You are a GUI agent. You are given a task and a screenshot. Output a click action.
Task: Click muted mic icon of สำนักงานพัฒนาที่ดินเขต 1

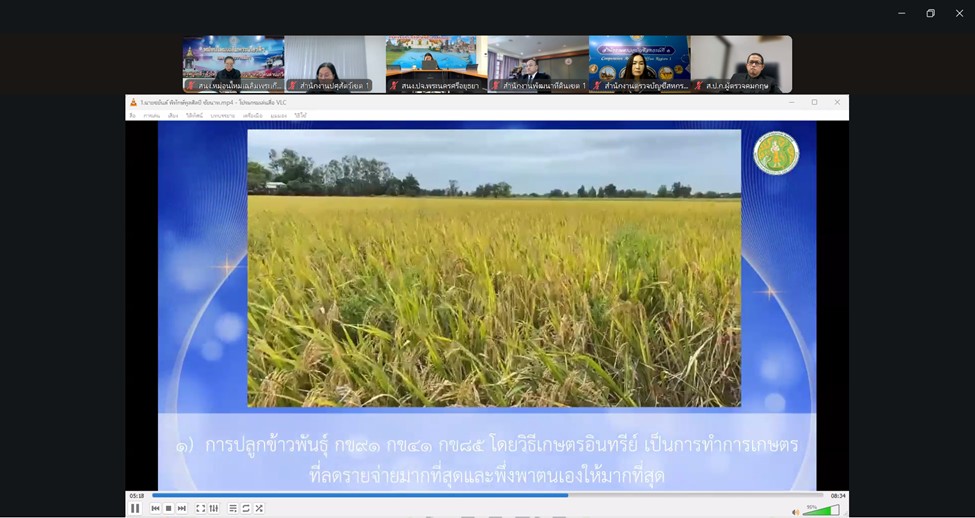coord(496,86)
